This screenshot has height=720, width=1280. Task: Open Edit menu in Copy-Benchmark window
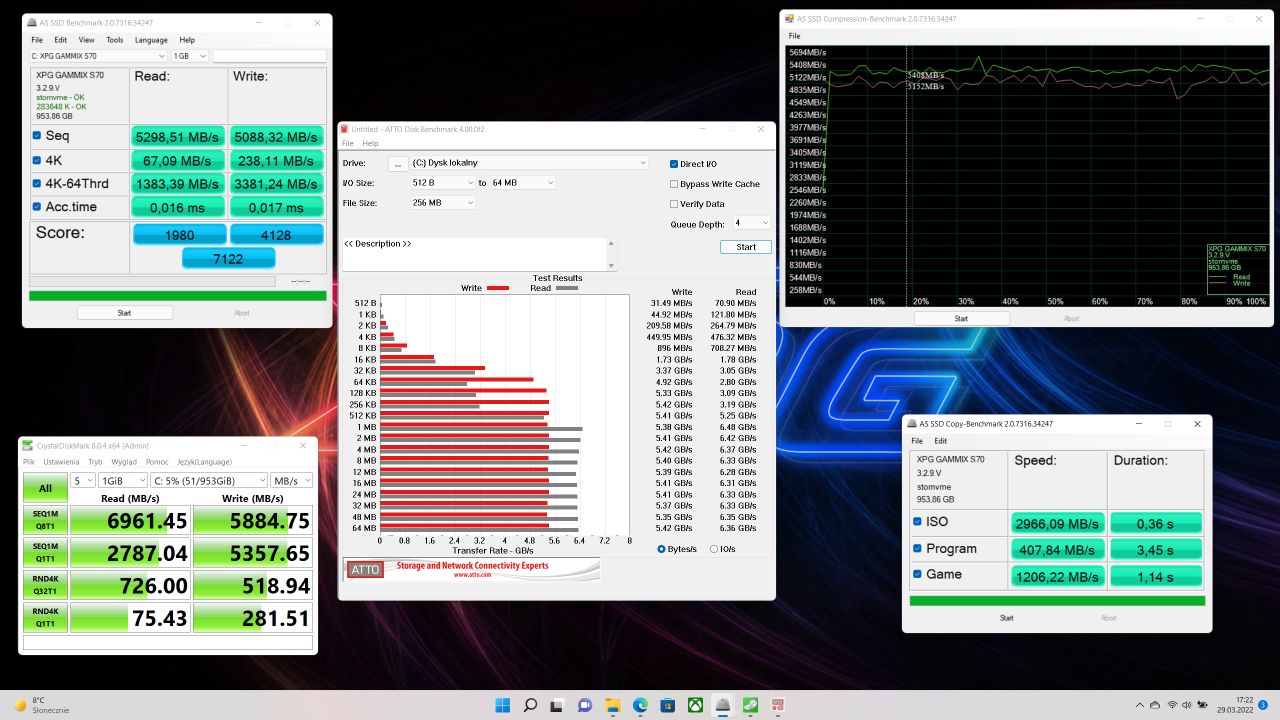click(940, 441)
